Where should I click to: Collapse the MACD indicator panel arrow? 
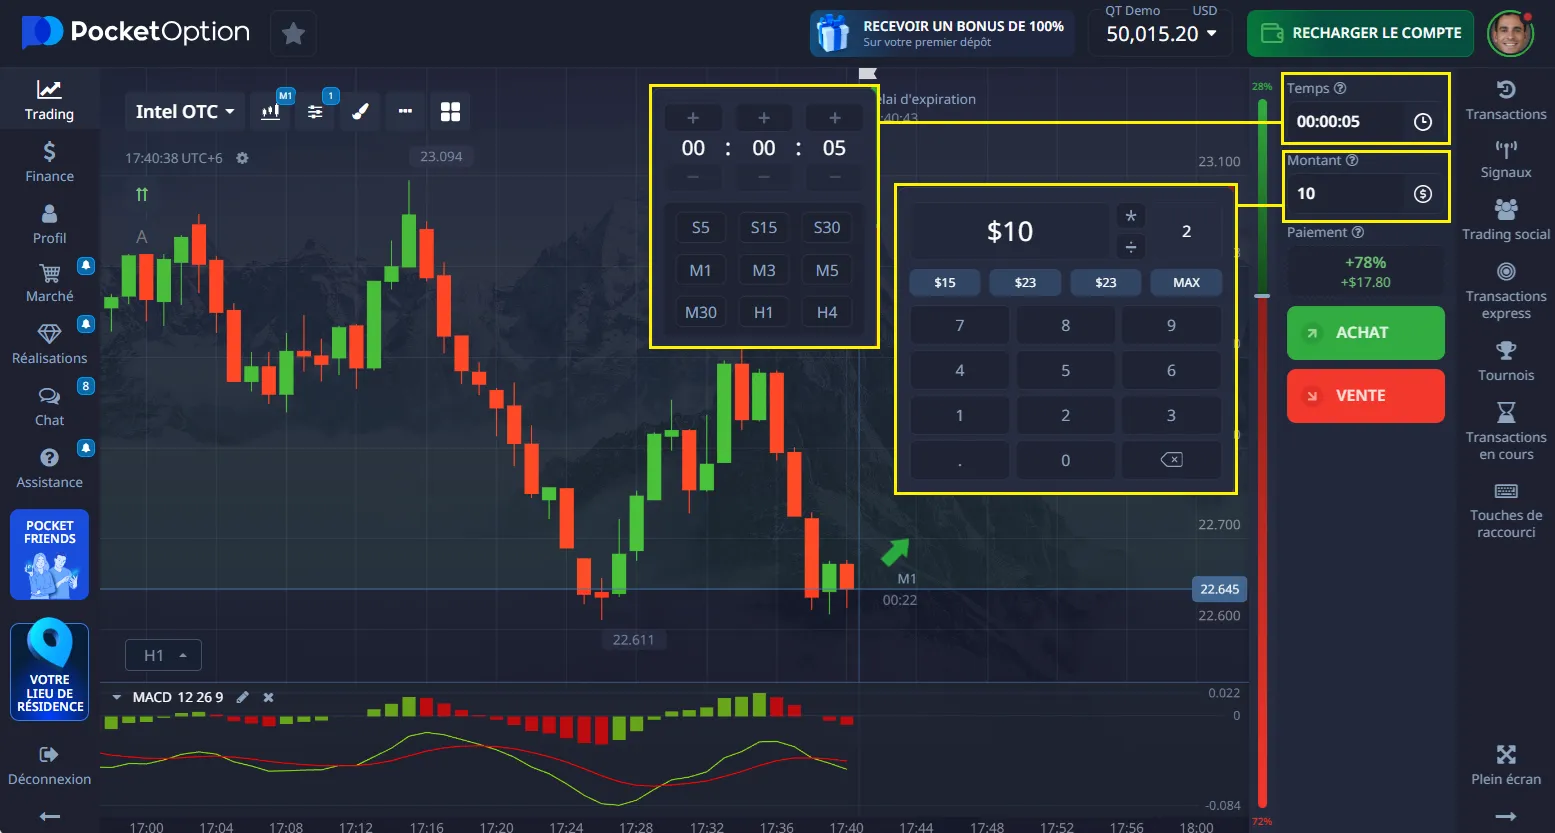tap(116, 697)
